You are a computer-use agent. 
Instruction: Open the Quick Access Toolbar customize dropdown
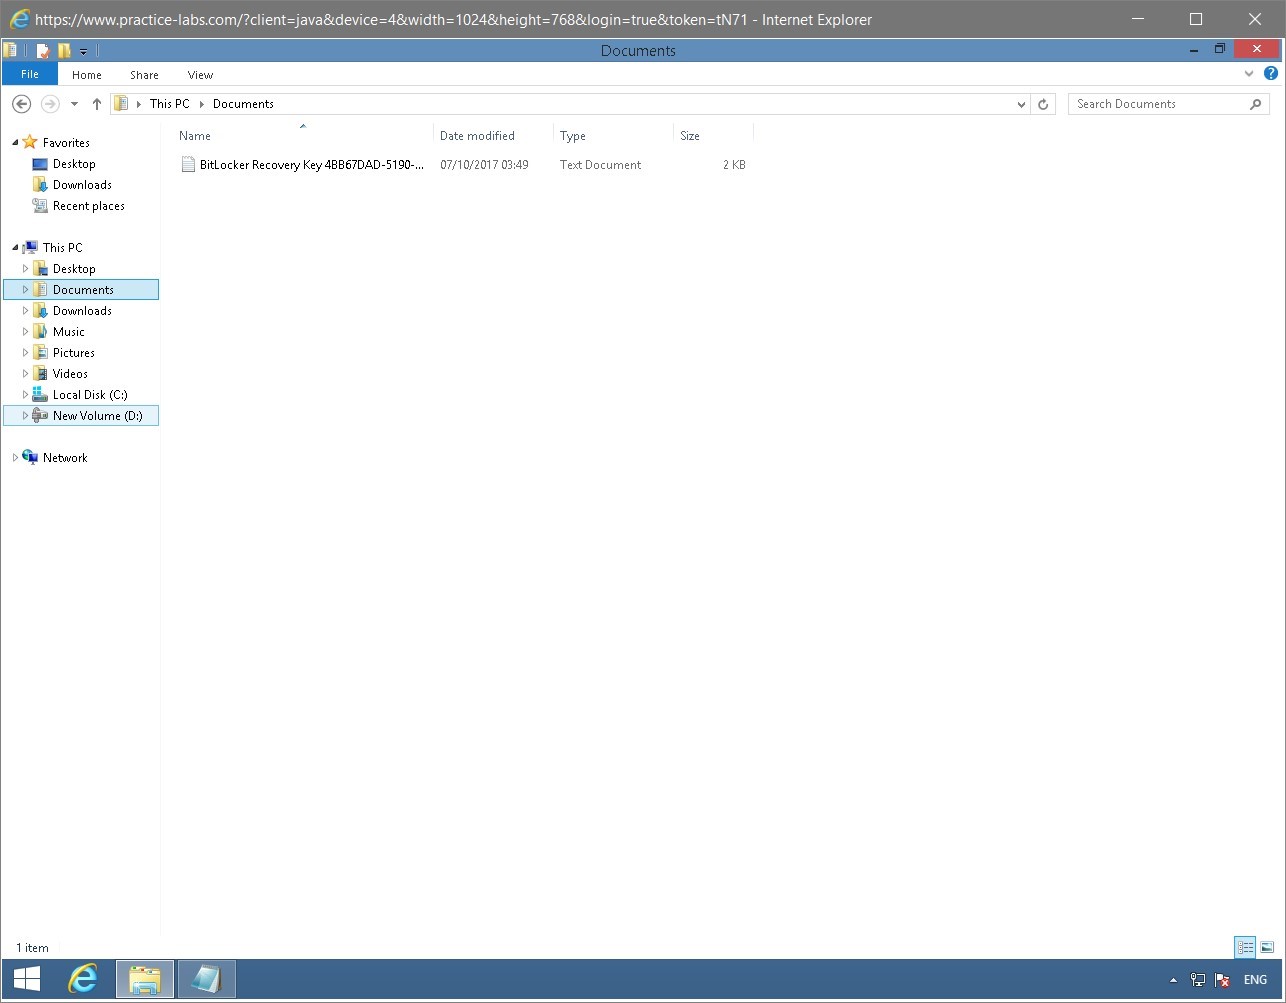(83, 50)
